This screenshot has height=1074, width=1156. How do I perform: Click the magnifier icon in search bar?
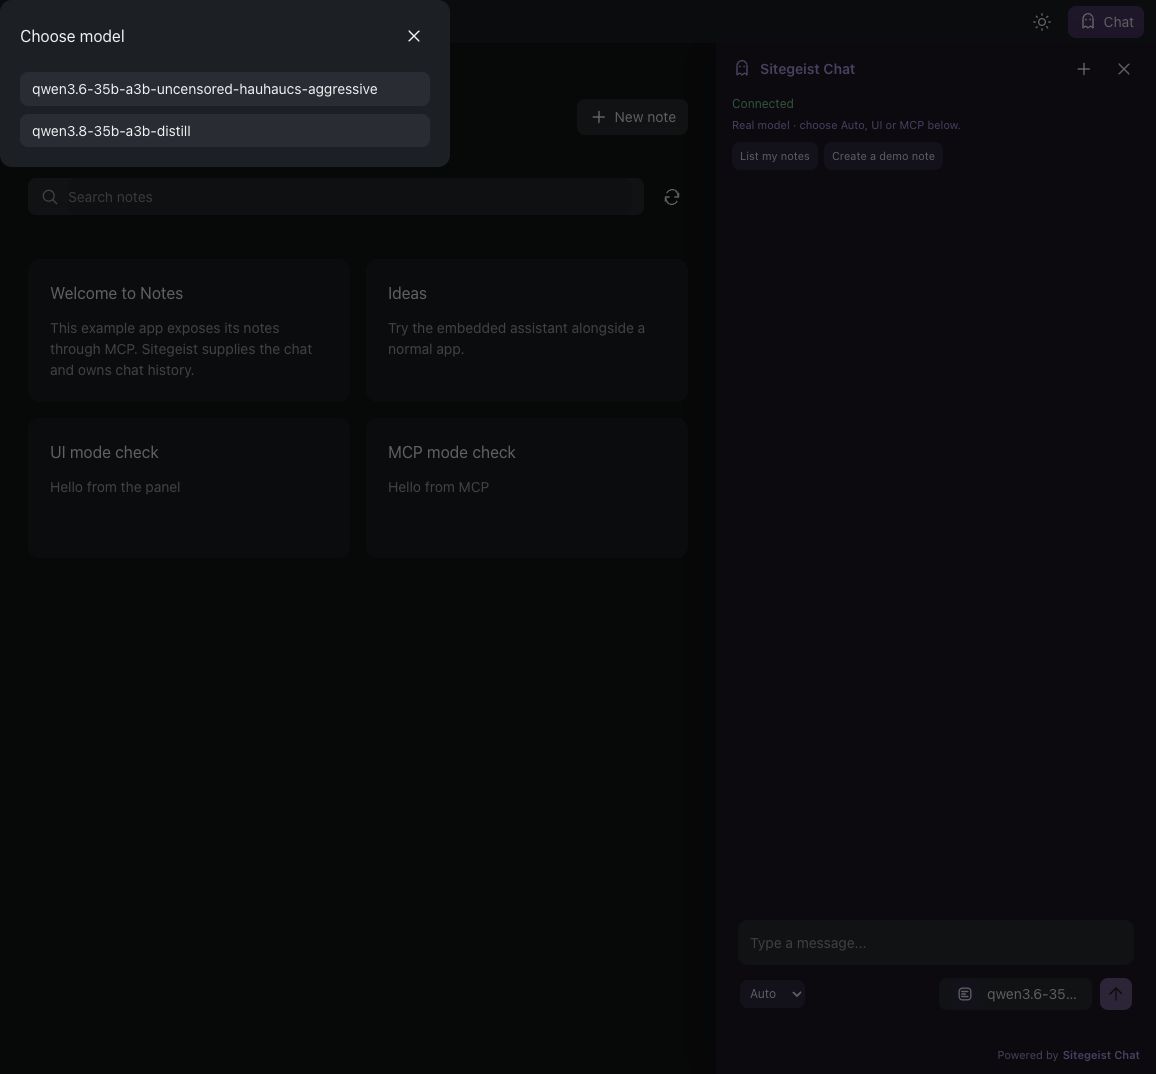(49, 197)
